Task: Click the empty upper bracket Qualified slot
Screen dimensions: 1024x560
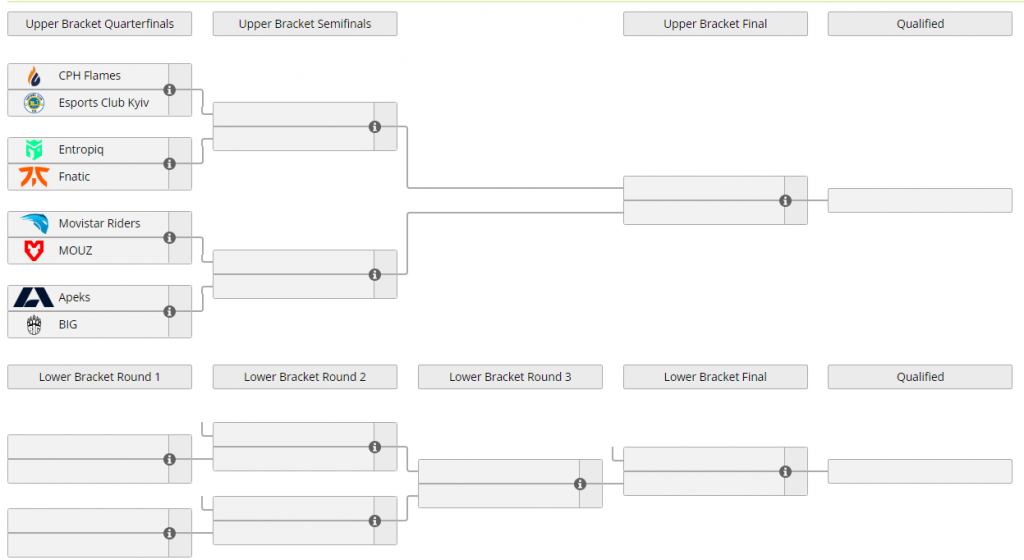Action: pyautogui.click(x=920, y=200)
